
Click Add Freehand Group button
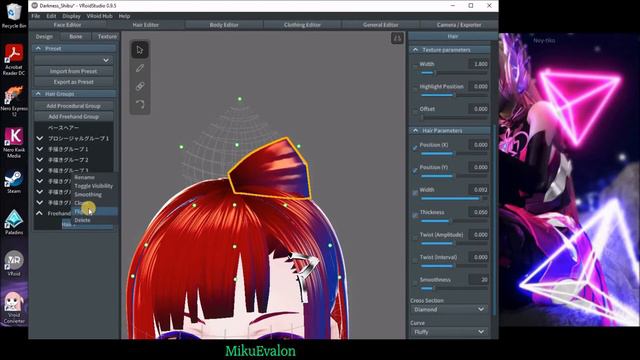(74, 116)
